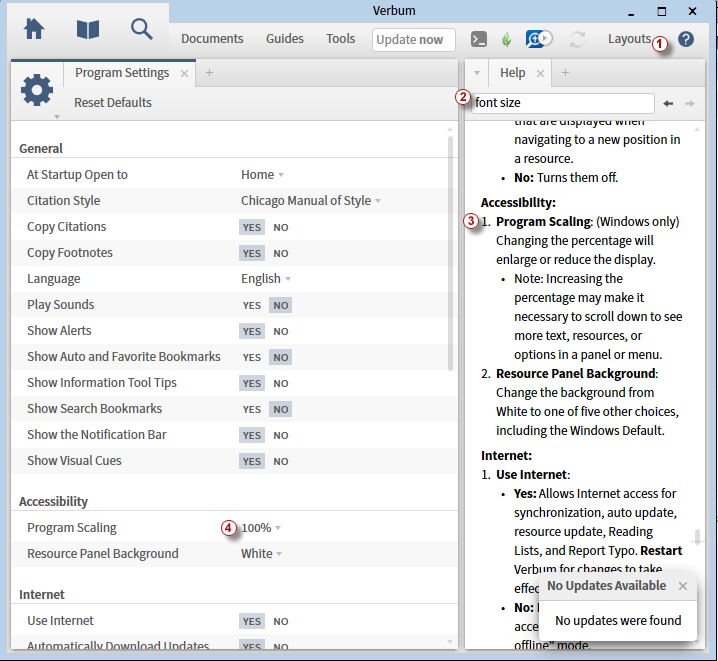The width and height of the screenshot is (718, 661).
Task: Click the Update now command box
Action: [x=414, y=40]
